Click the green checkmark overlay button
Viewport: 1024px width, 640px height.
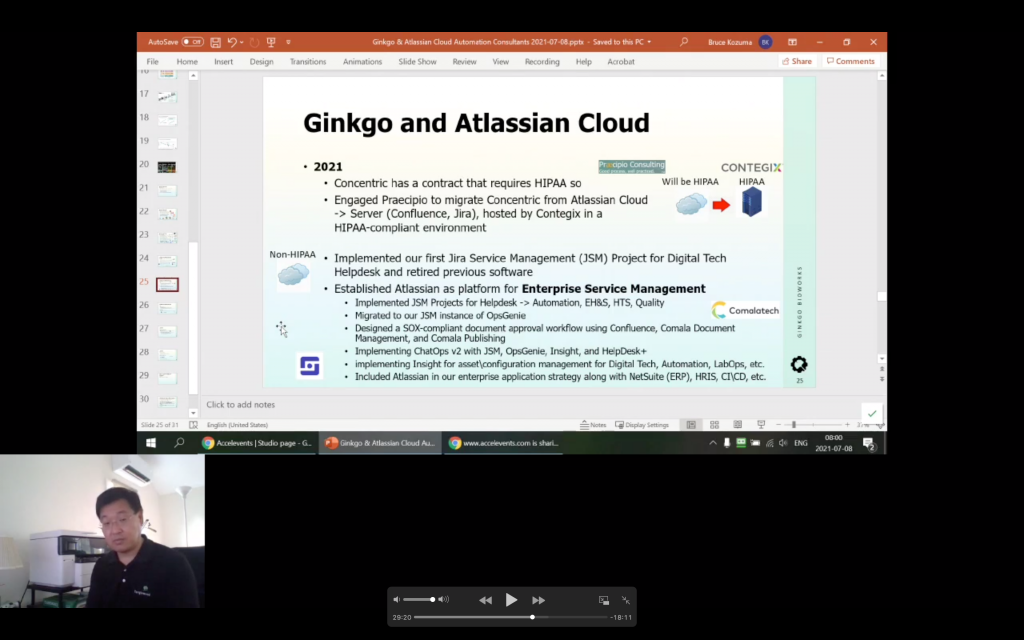(872, 413)
